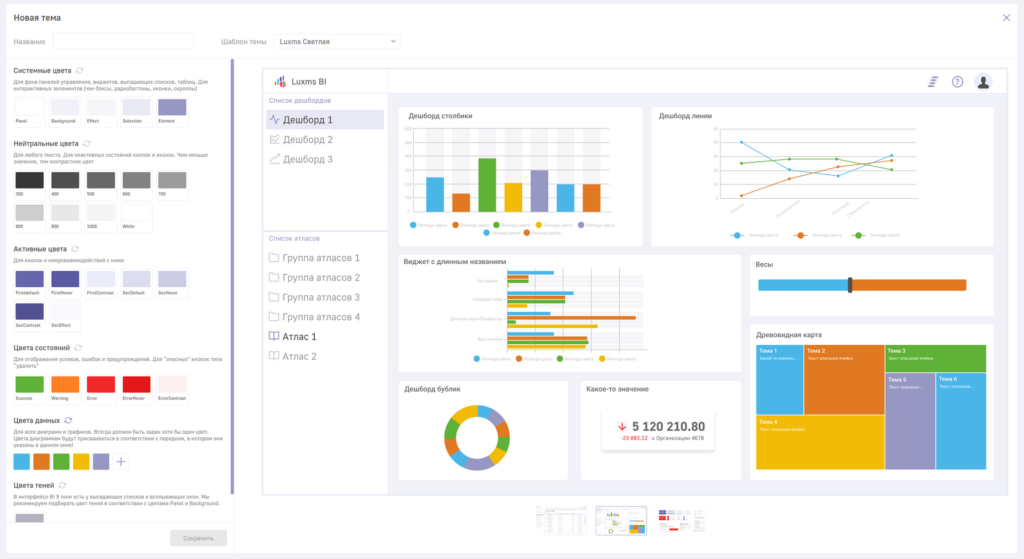Click the pulse icon beside Дешборд 1
Image resolution: width=1024 pixels, height=559 pixels.
[x=275, y=120]
